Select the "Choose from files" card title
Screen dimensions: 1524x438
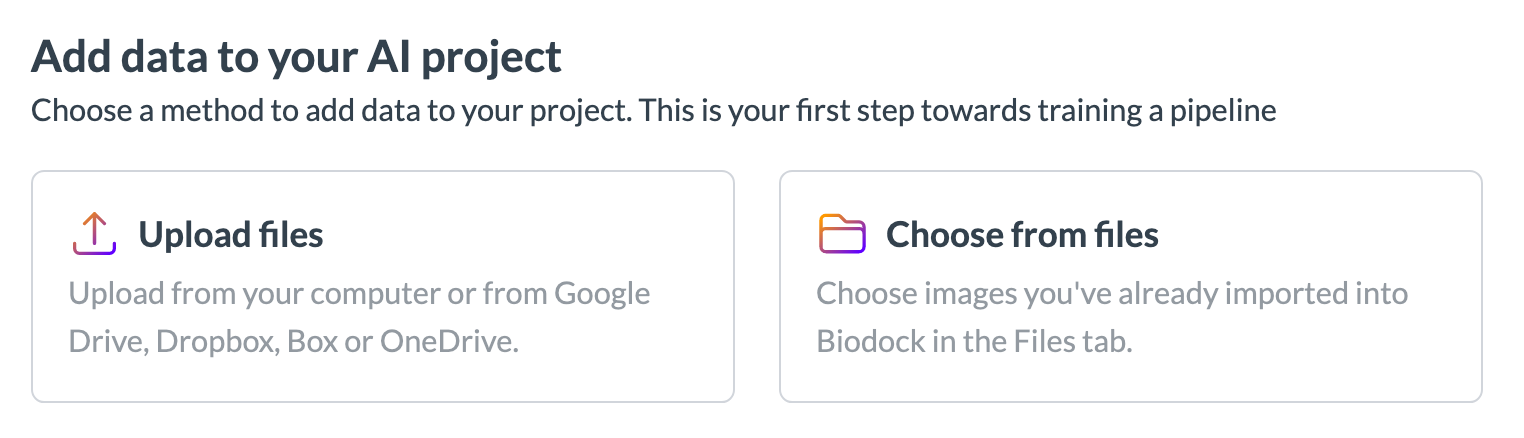click(1022, 235)
